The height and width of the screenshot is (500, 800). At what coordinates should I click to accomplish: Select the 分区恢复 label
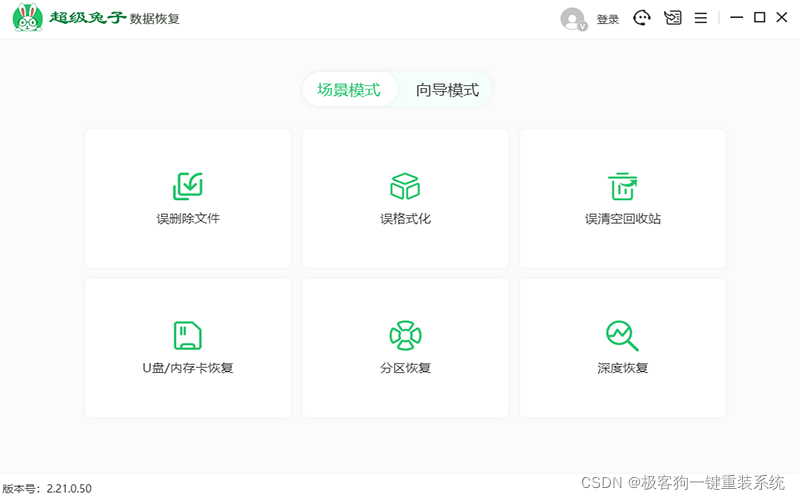(405, 368)
